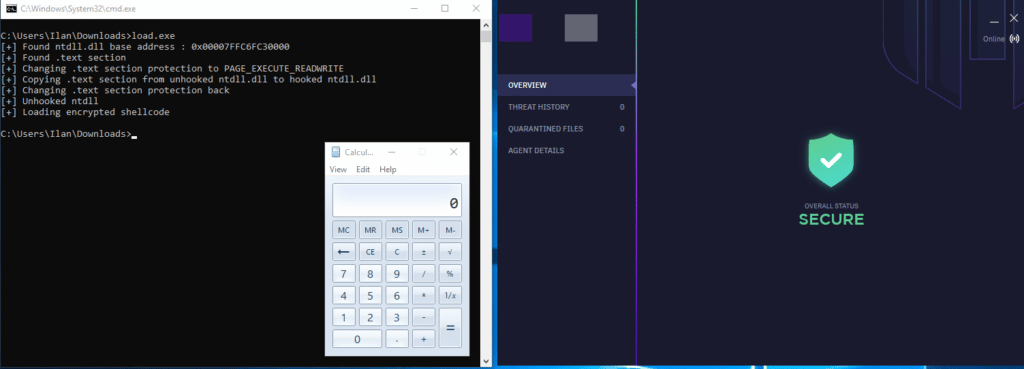Click the equals key
1024x369 pixels.
click(450, 328)
